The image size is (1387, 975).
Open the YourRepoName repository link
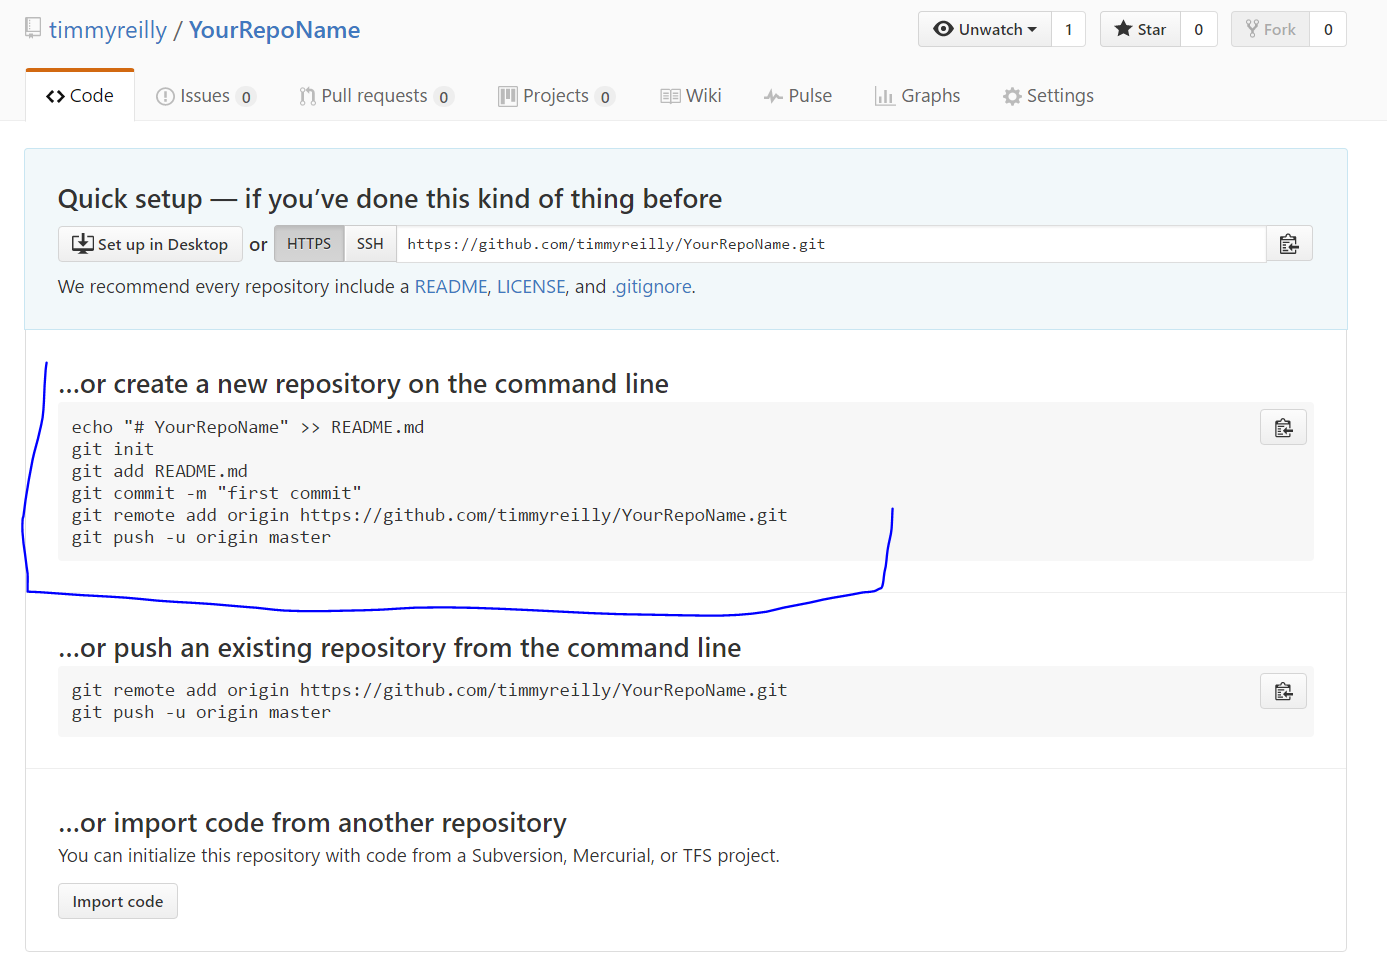(x=274, y=30)
